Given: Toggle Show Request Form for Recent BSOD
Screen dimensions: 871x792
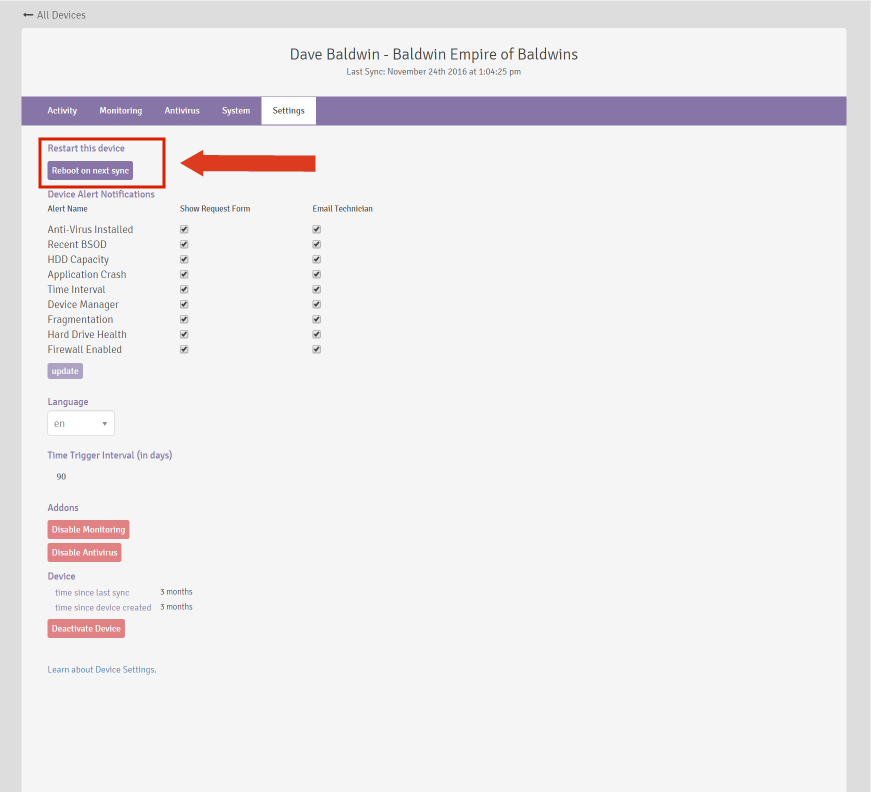Looking at the screenshot, I should 184,244.
